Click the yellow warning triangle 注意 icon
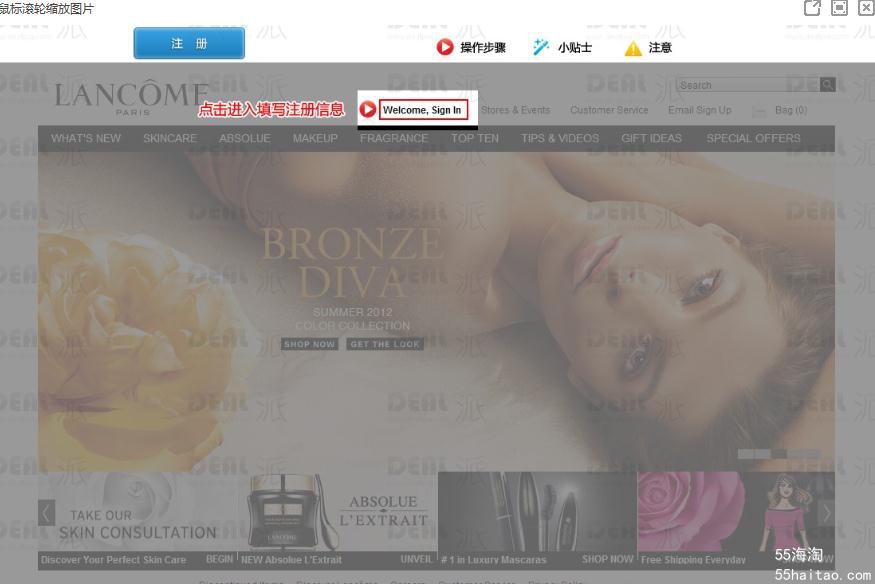Viewport: 875px width, 584px height. click(x=633, y=49)
